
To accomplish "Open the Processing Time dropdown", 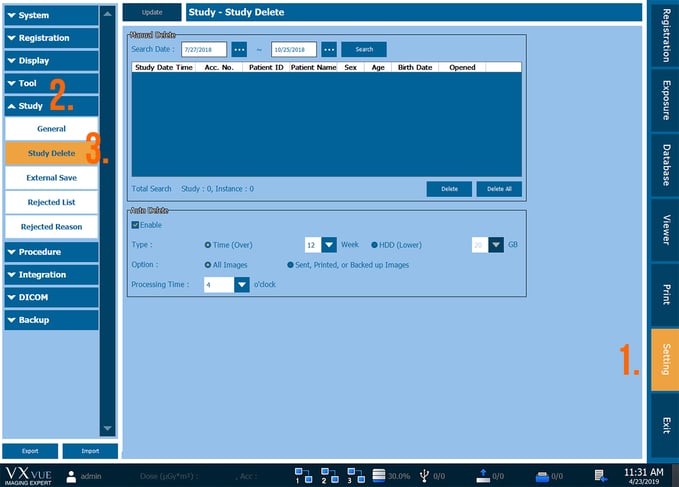I will pos(241,285).
